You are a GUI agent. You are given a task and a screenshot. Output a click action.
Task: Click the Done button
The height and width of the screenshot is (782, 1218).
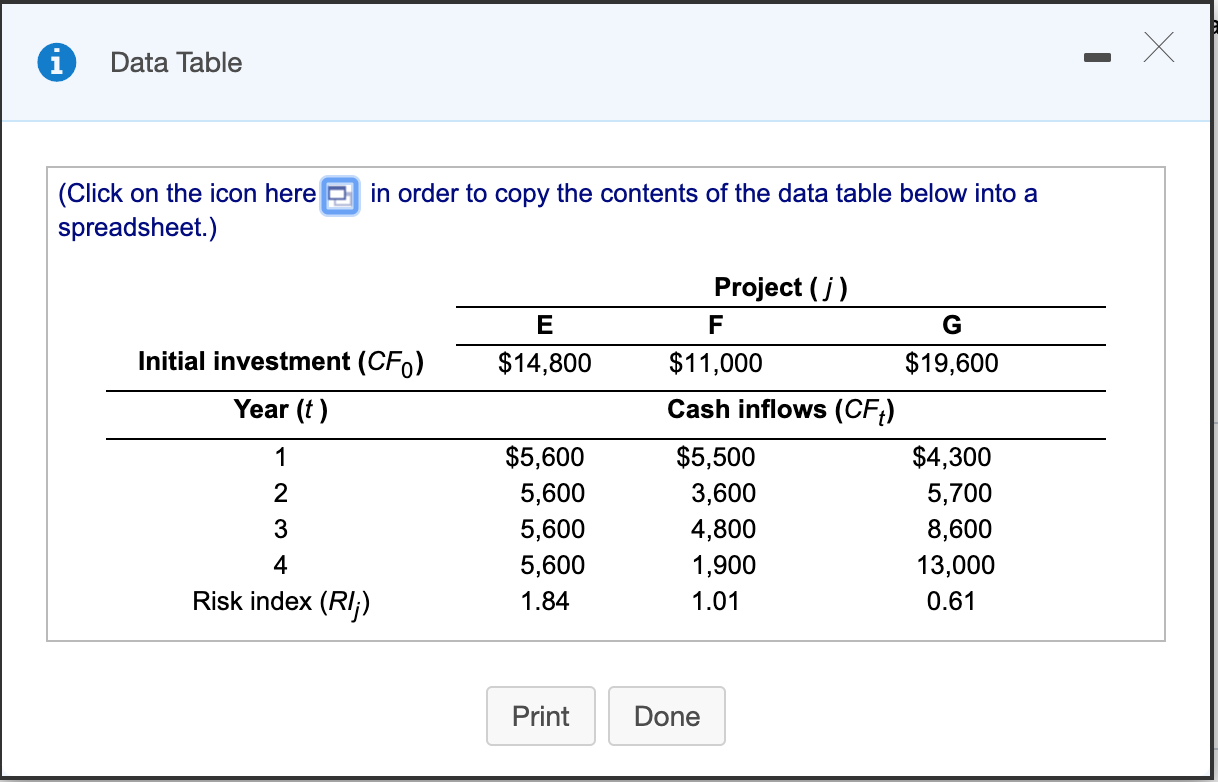coord(667,716)
